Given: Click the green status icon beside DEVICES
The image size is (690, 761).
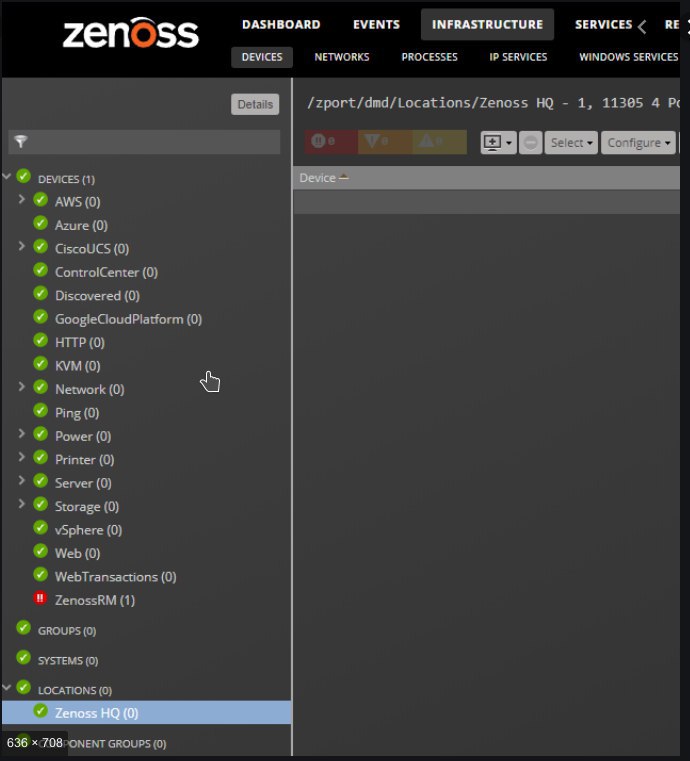Looking at the screenshot, I should [23, 177].
